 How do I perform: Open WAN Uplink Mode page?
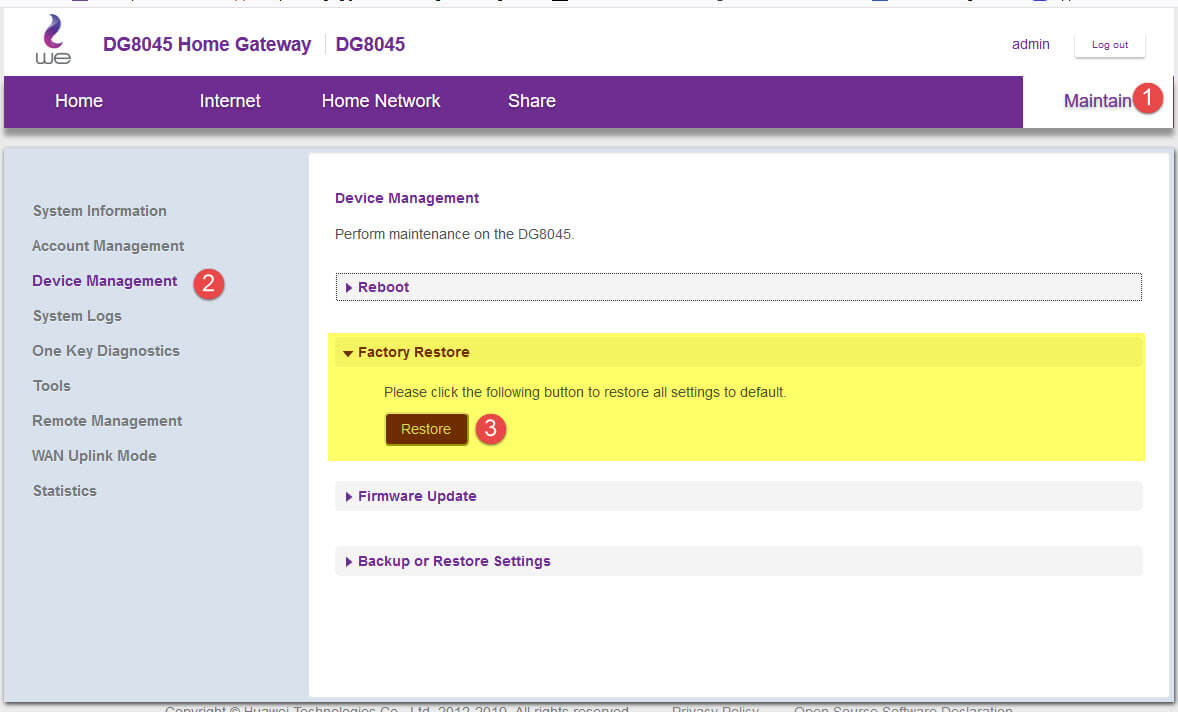point(95,456)
